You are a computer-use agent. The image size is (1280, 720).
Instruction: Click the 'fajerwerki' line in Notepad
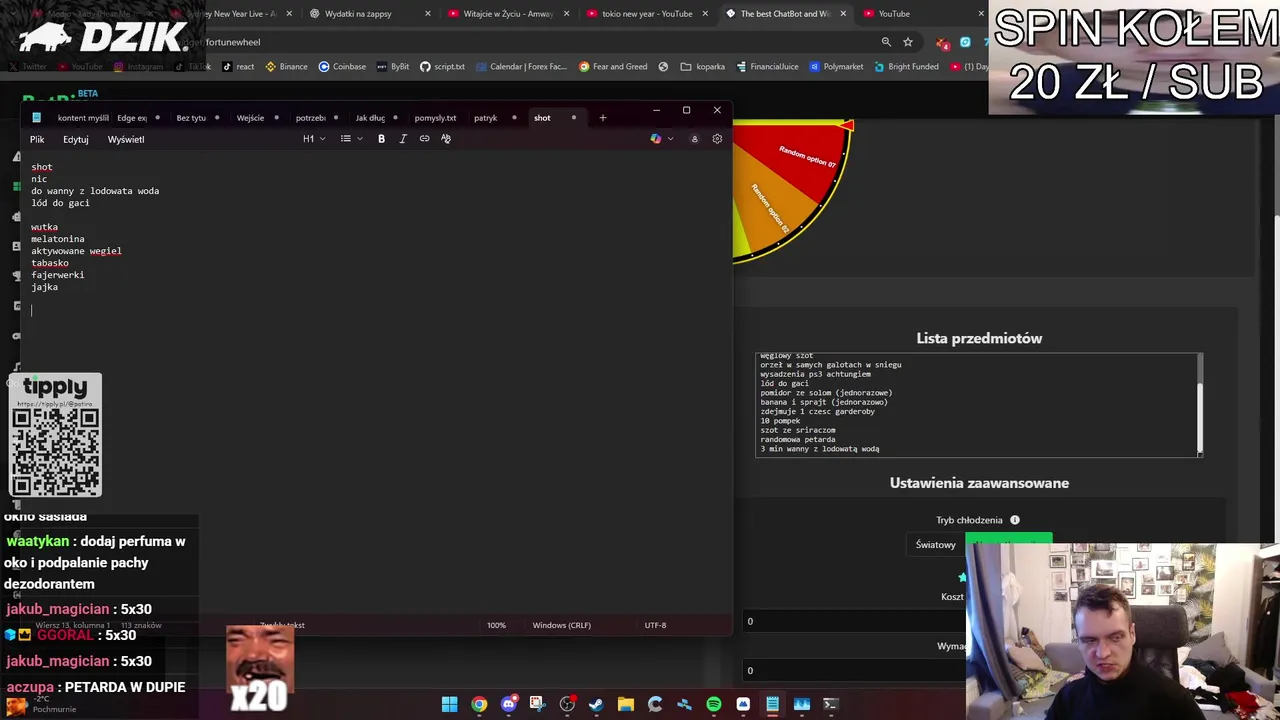point(57,275)
